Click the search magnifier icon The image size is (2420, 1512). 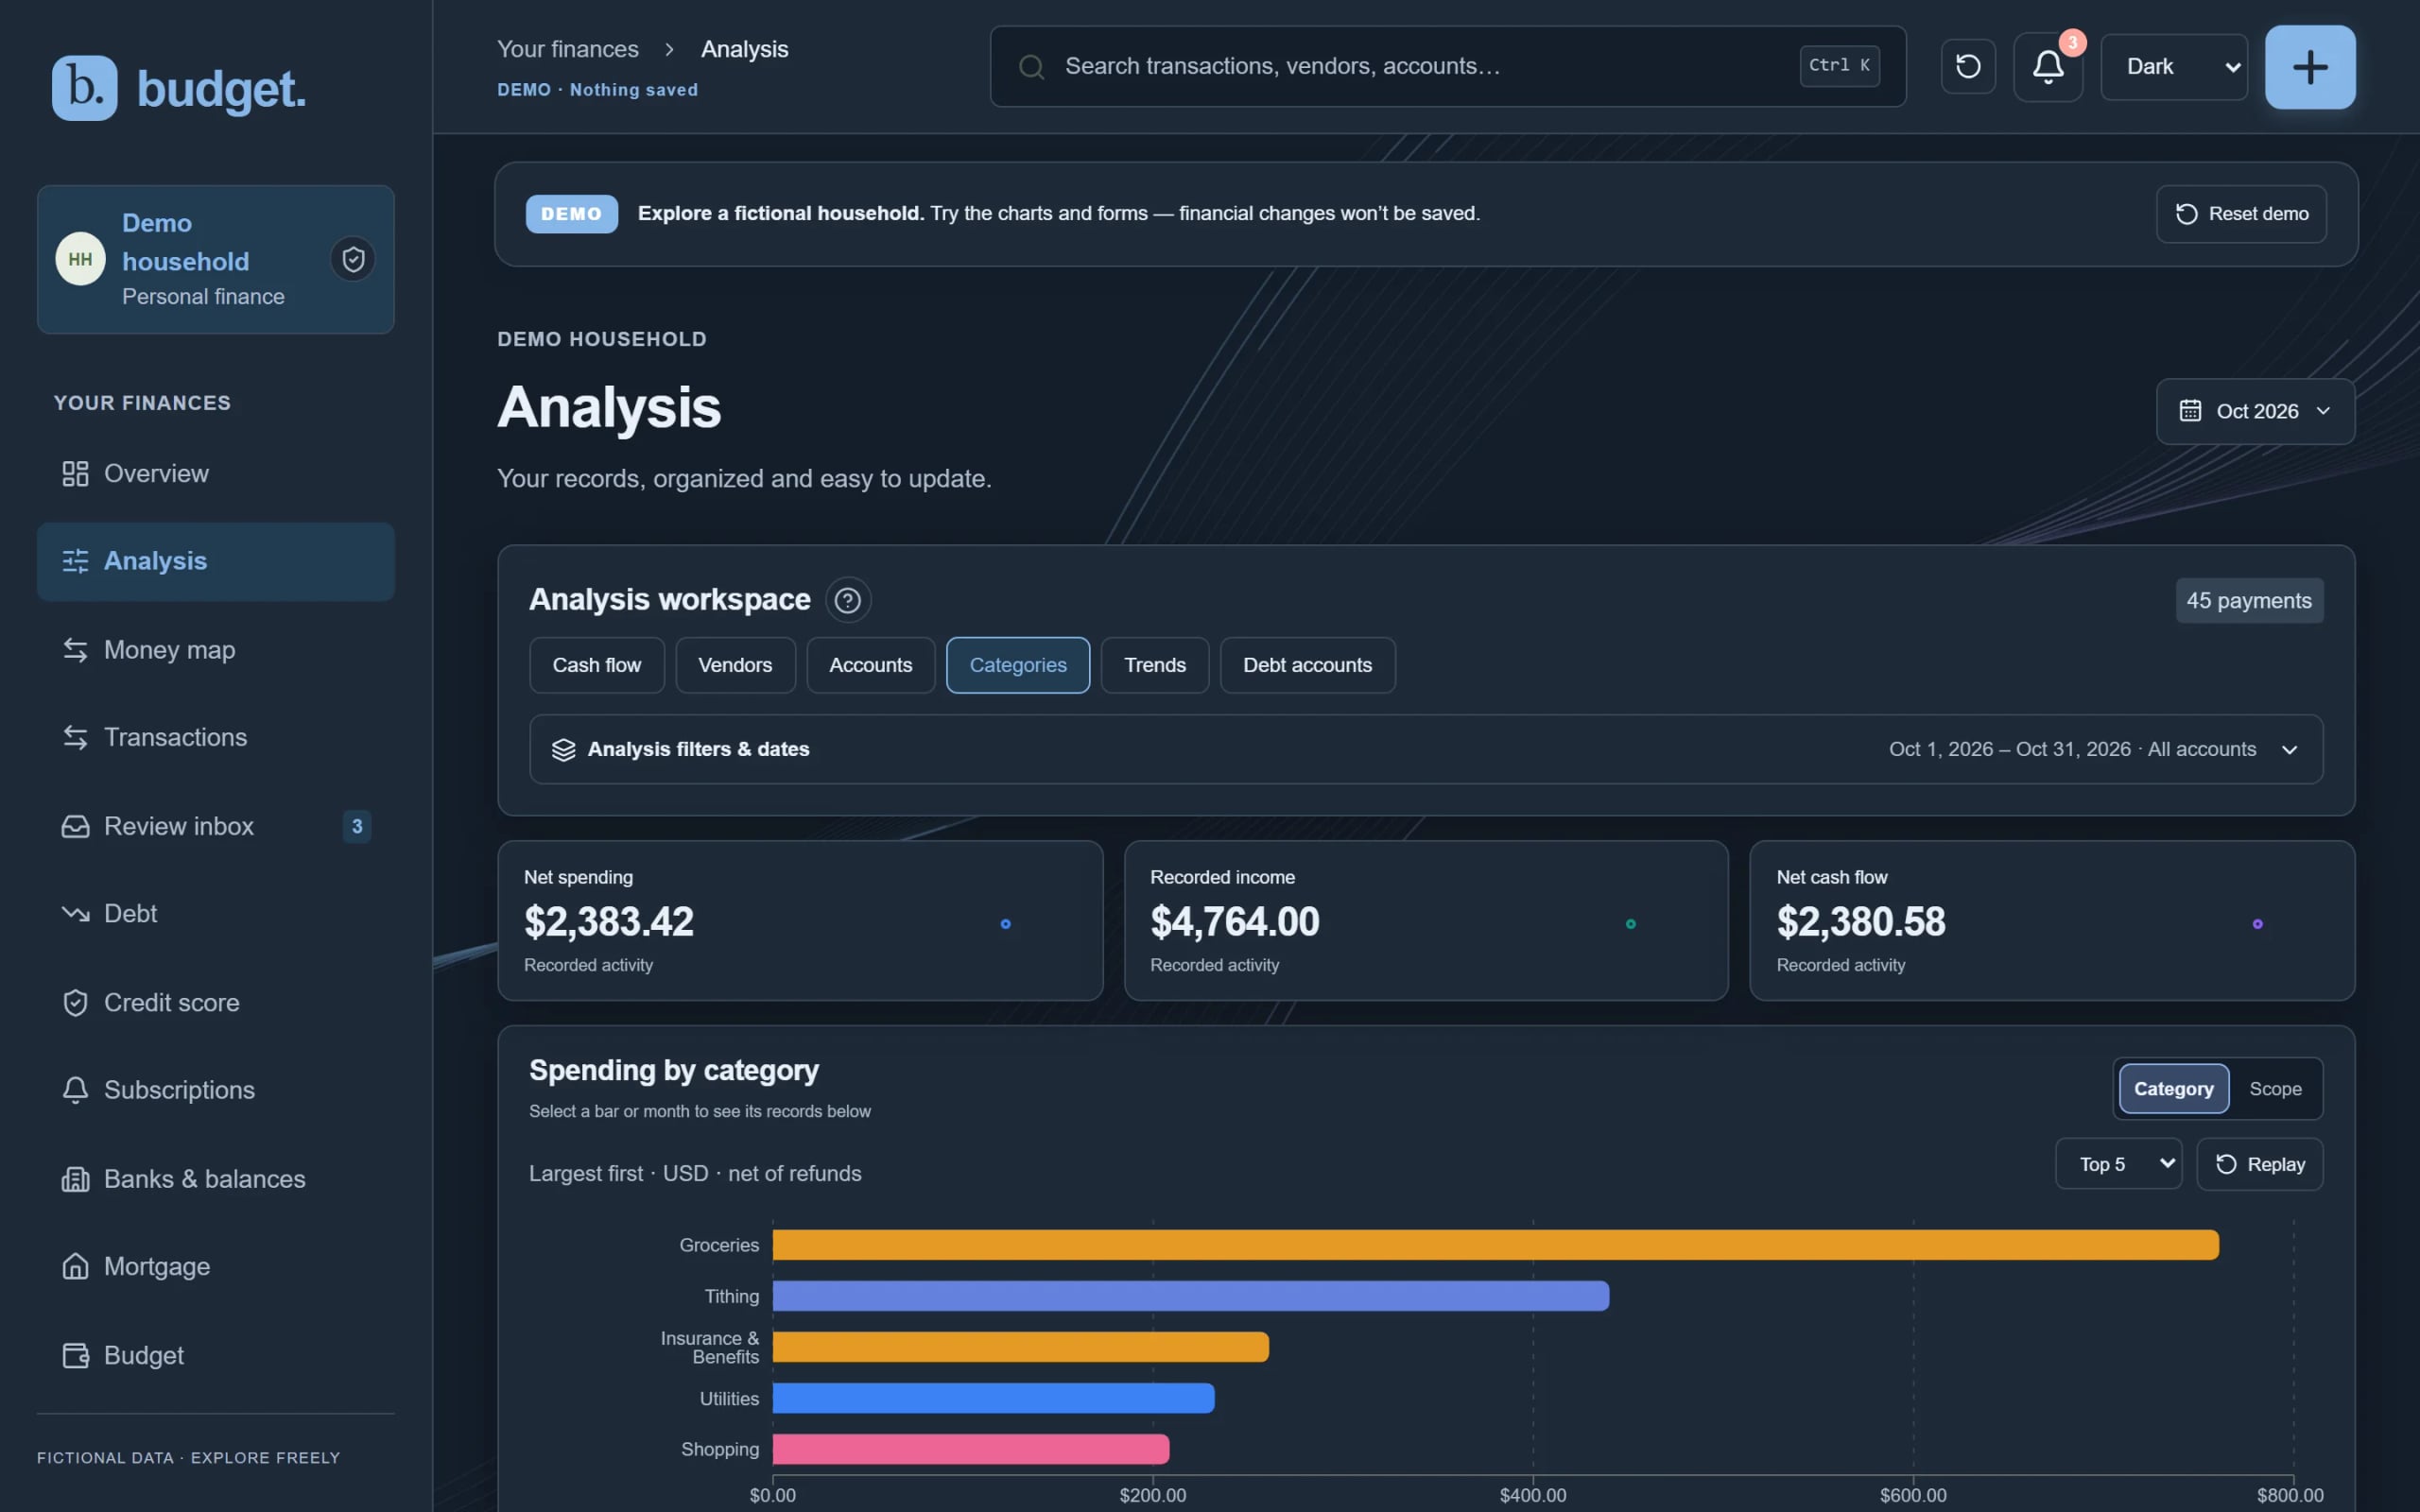click(x=1031, y=67)
